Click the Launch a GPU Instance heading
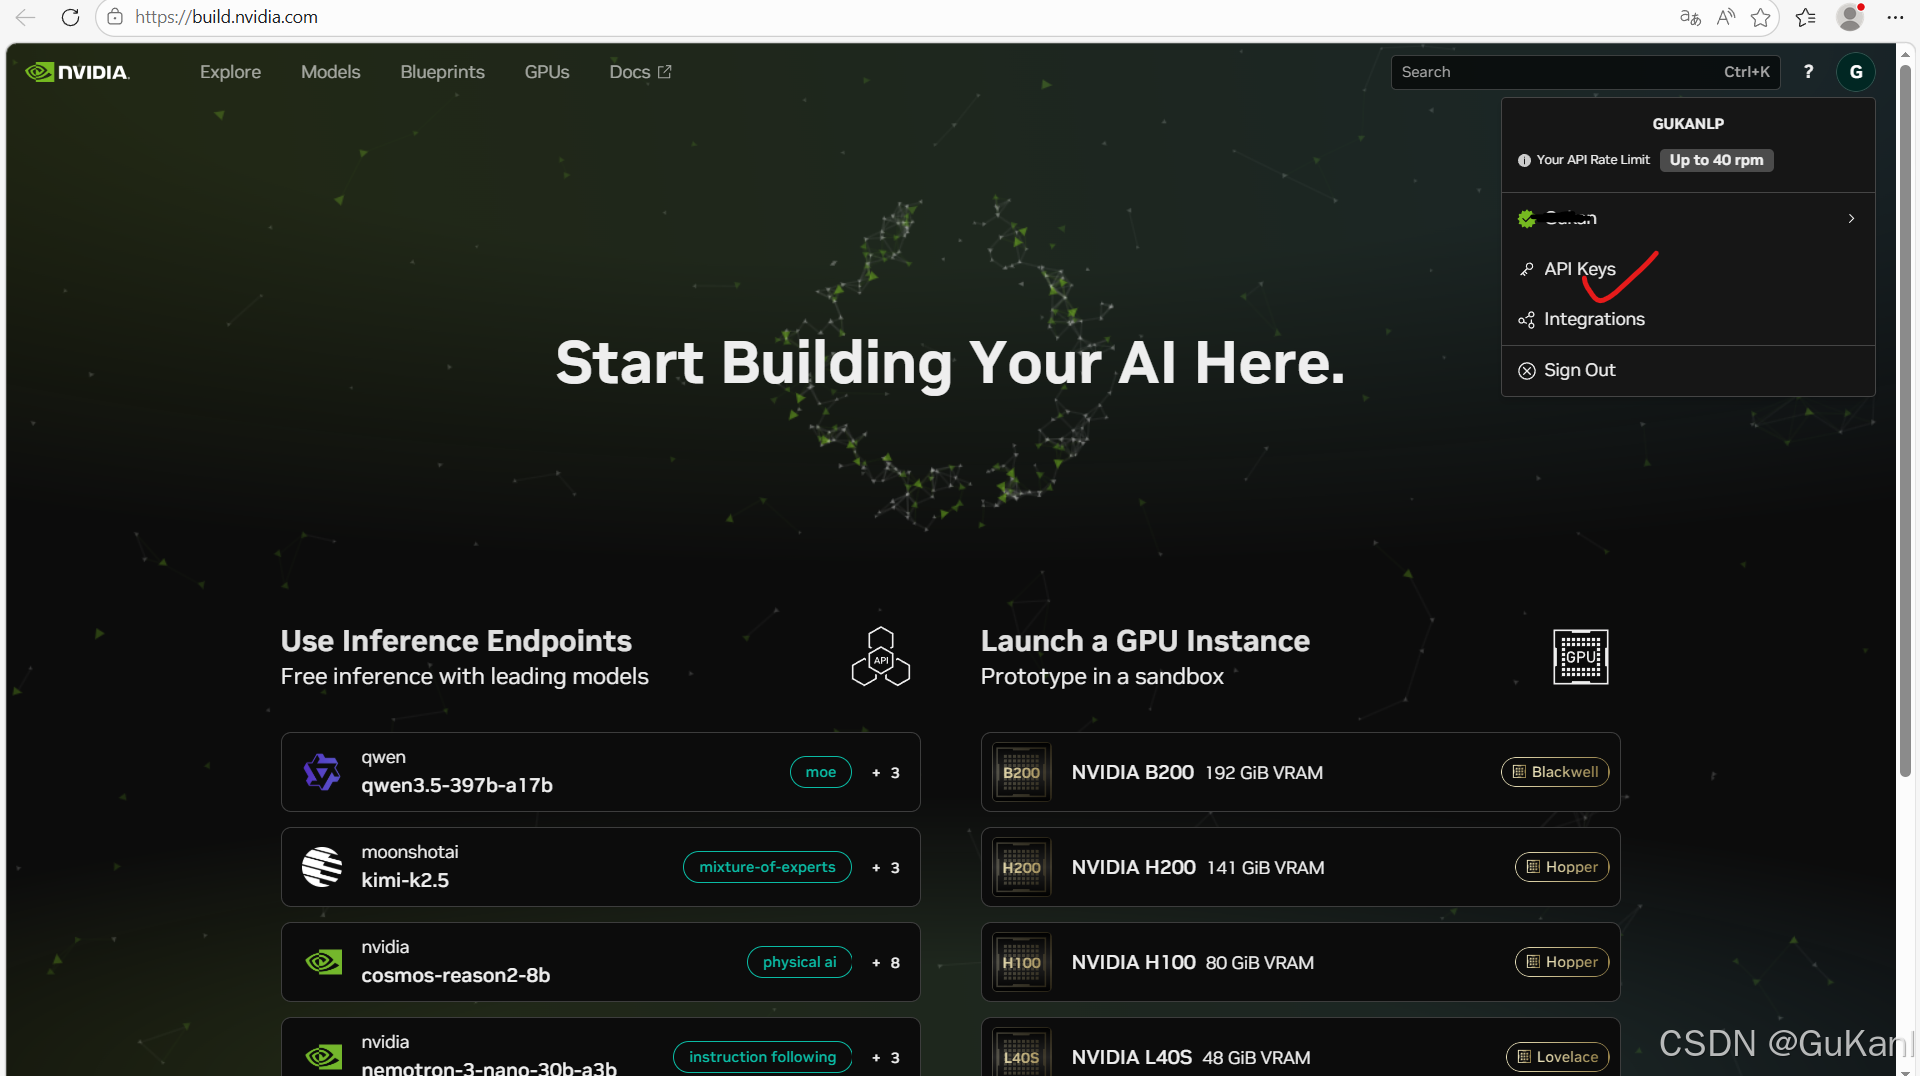Viewport: 1920px width, 1076px height. coord(1145,641)
